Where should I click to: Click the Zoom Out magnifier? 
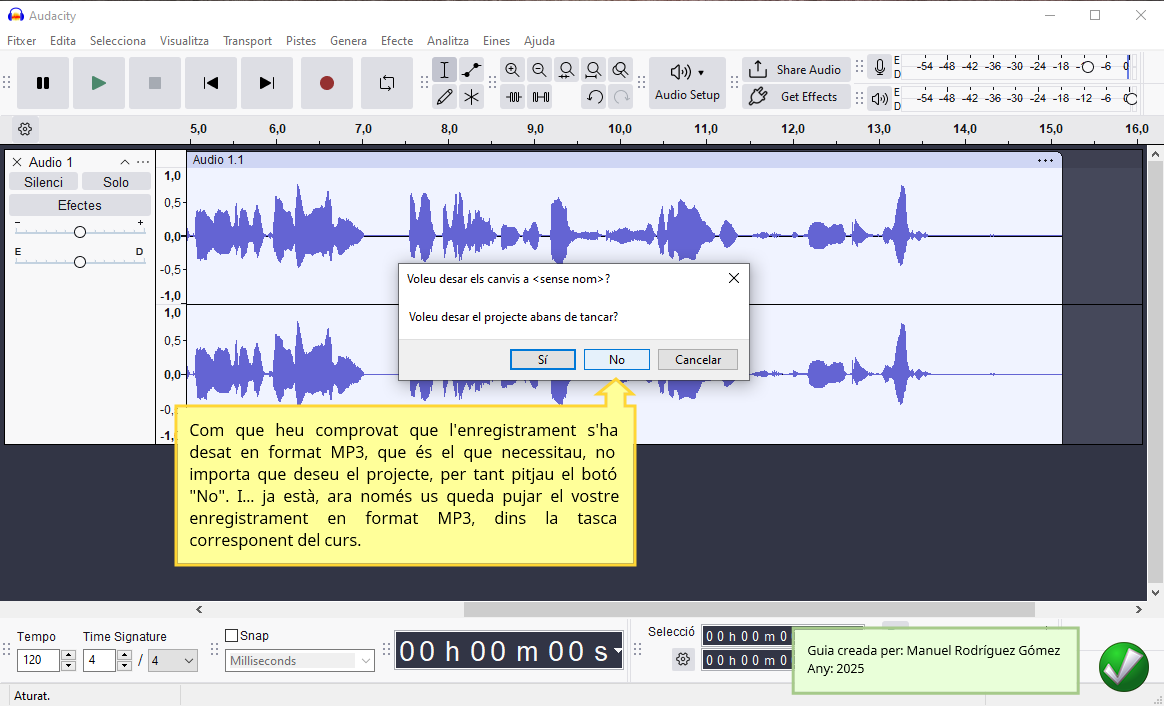pos(539,70)
